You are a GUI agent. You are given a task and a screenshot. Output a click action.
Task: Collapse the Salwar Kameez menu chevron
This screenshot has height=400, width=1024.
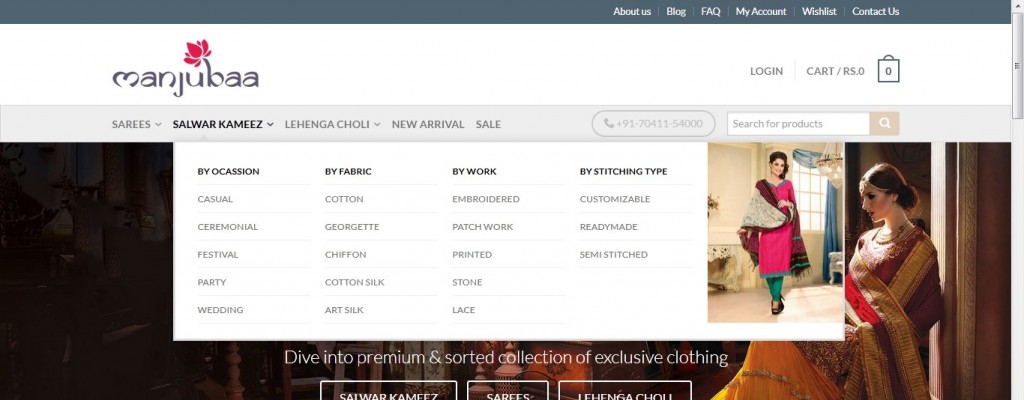click(x=270, y=124)
